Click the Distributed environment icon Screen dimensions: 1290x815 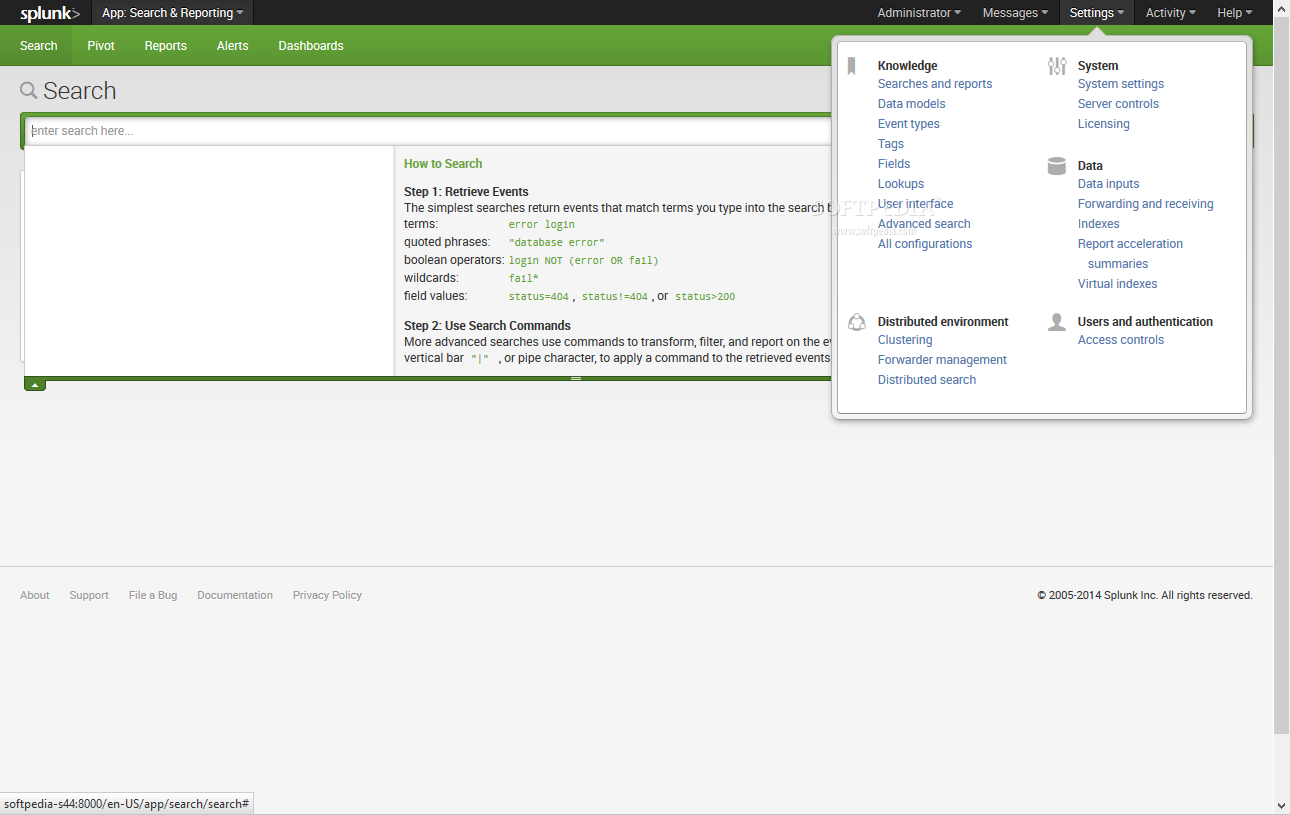coord(857,322)
